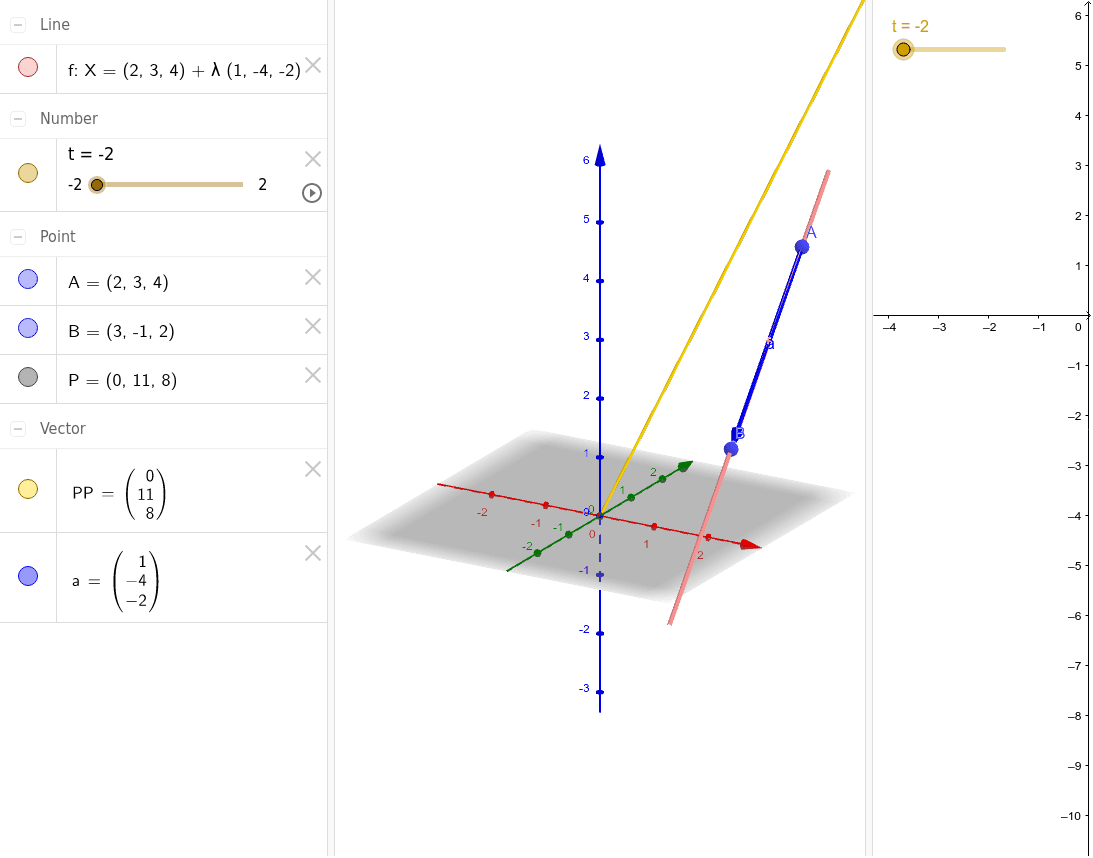Select the line f equation text
Screen dimensions: 1093x858
pos(184,71)
